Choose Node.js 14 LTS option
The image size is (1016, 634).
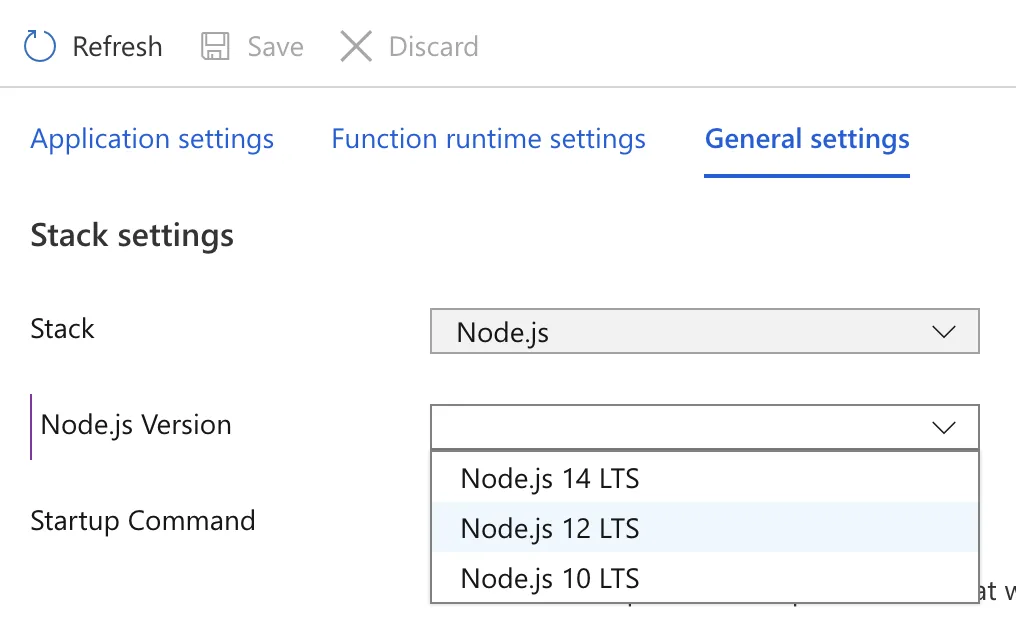pos(705,478)
